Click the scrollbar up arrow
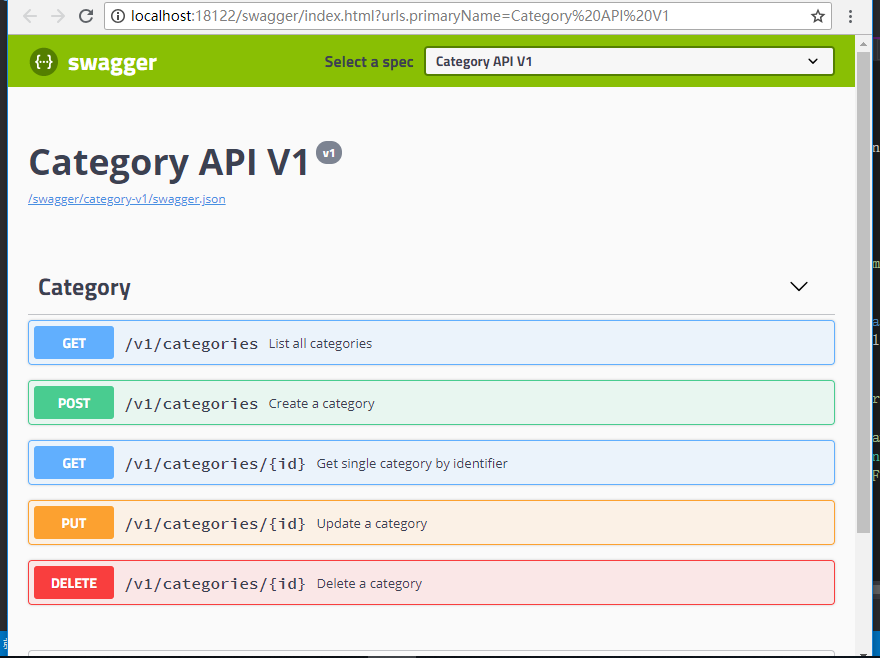Image resolution: width=880 pixels, height=658 pixels. tap(864, 43)
